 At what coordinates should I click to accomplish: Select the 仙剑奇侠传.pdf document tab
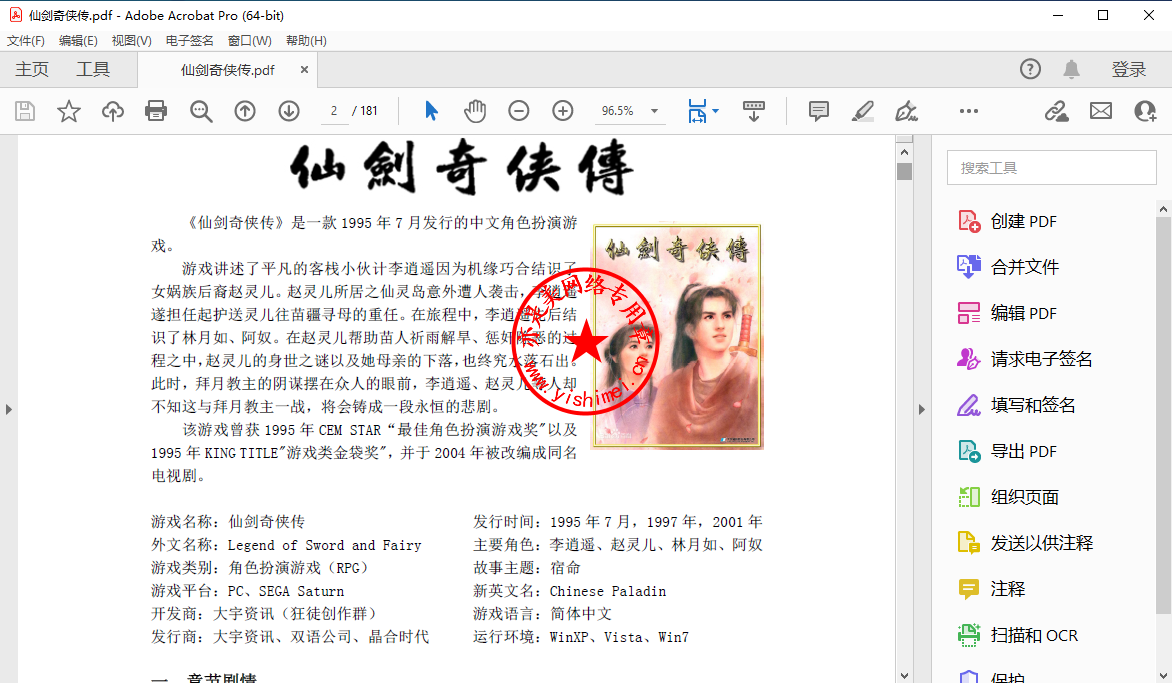(227, 70)
